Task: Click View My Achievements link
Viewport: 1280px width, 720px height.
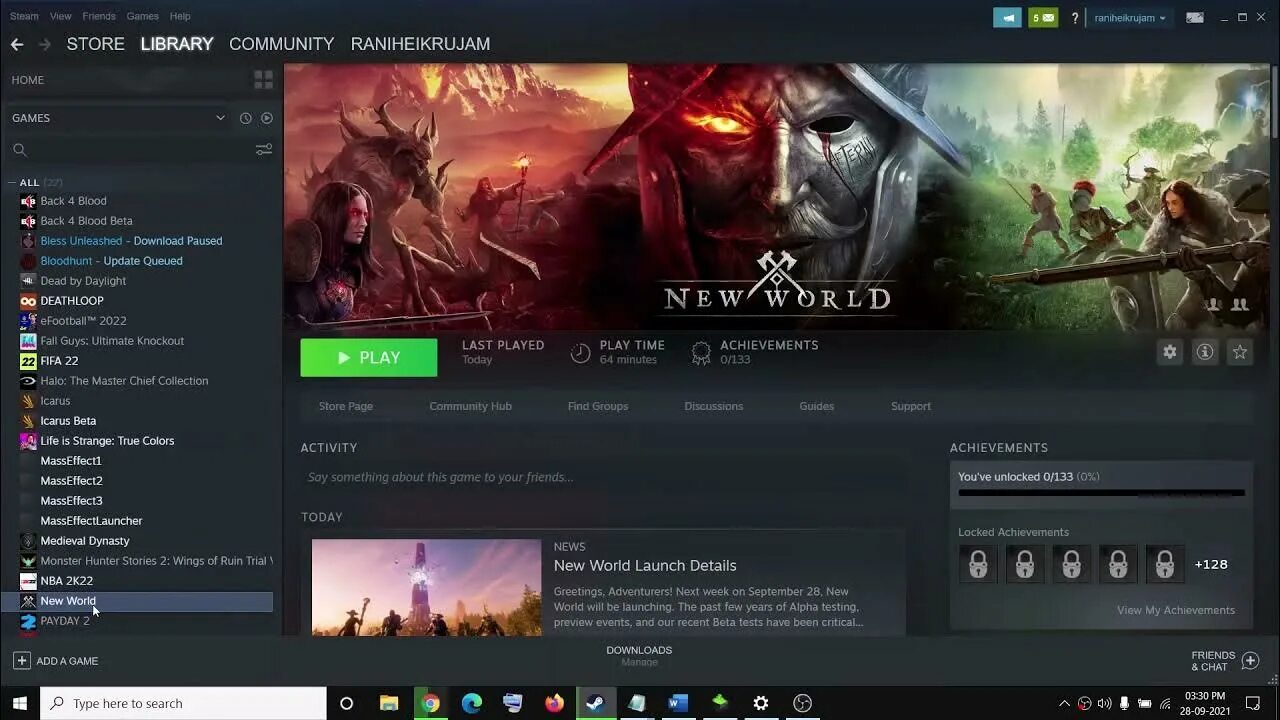Action: click(1176, 610)
